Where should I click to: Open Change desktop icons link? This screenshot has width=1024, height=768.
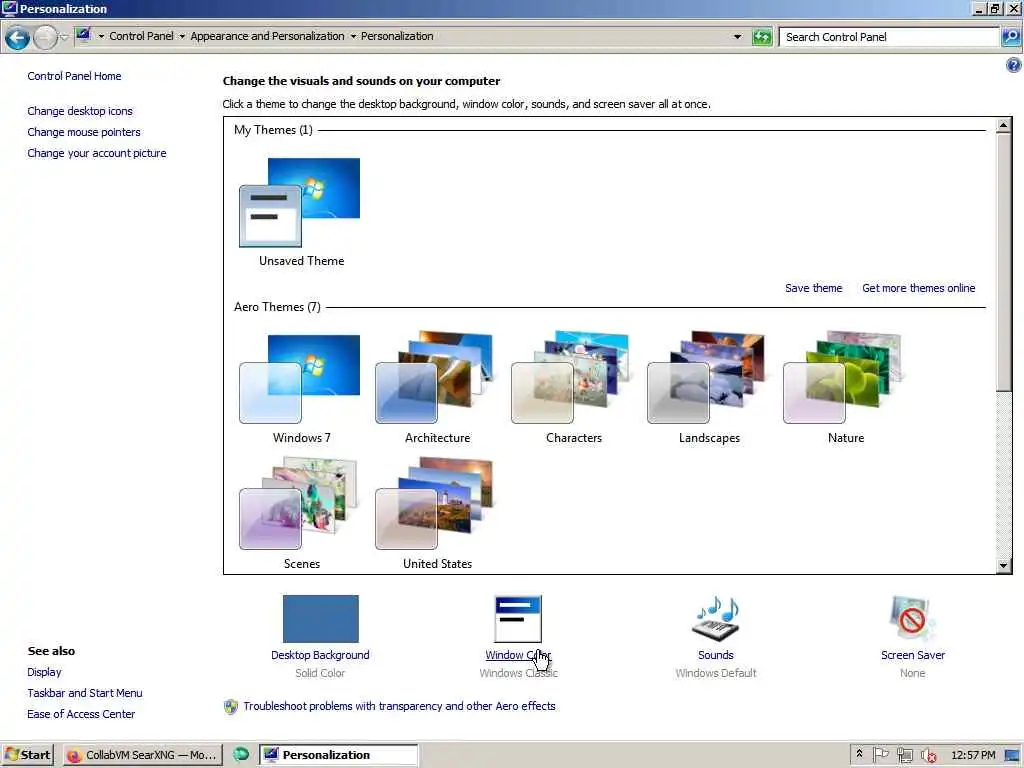point(80,111)
